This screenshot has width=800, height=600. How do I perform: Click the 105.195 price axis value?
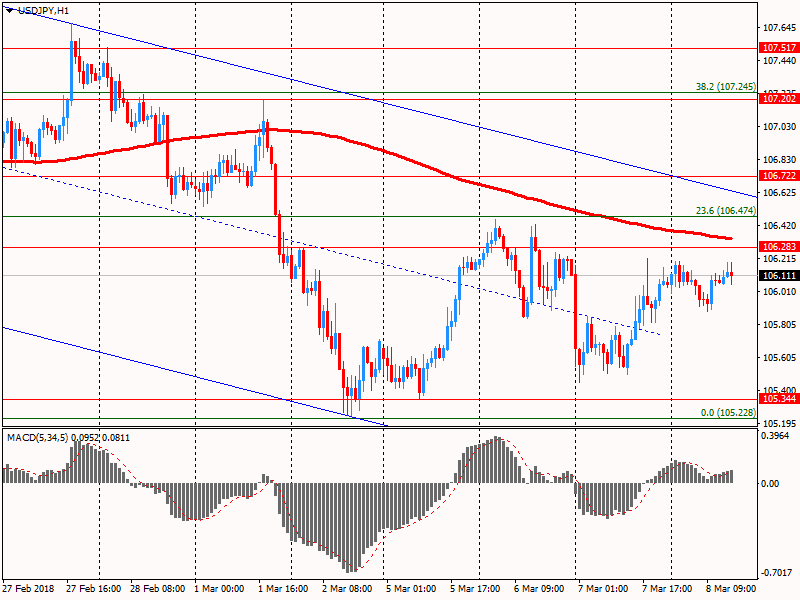779,423
